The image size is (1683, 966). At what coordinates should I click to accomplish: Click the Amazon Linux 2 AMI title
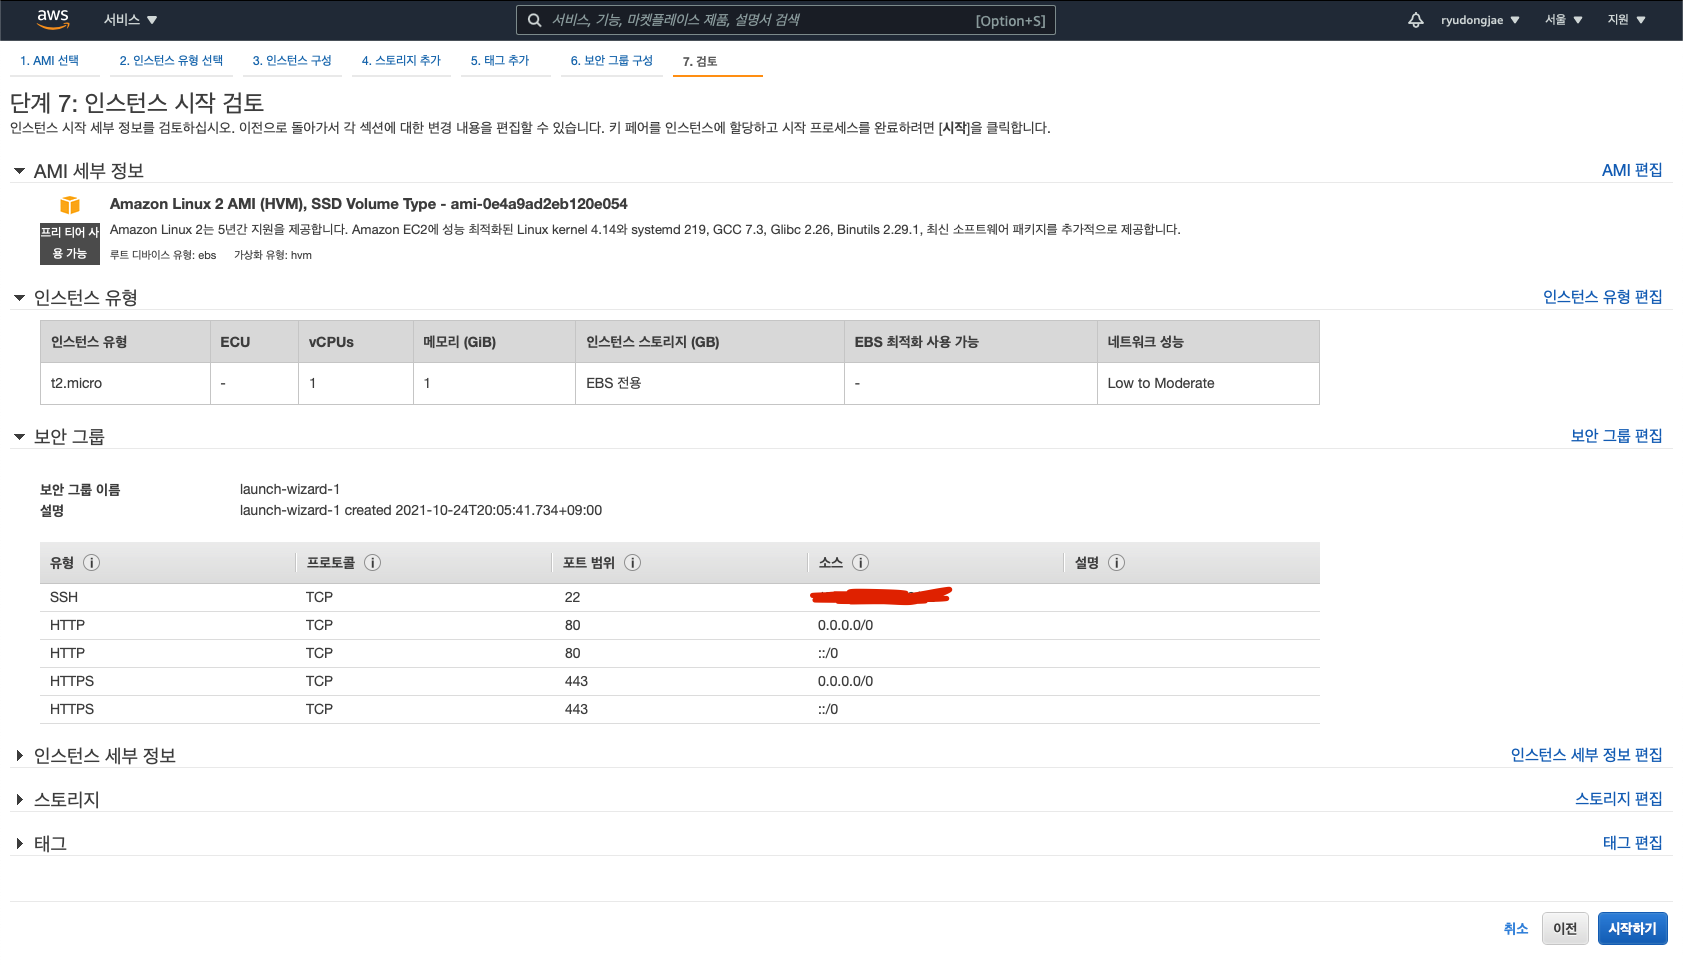pos(369,204)
